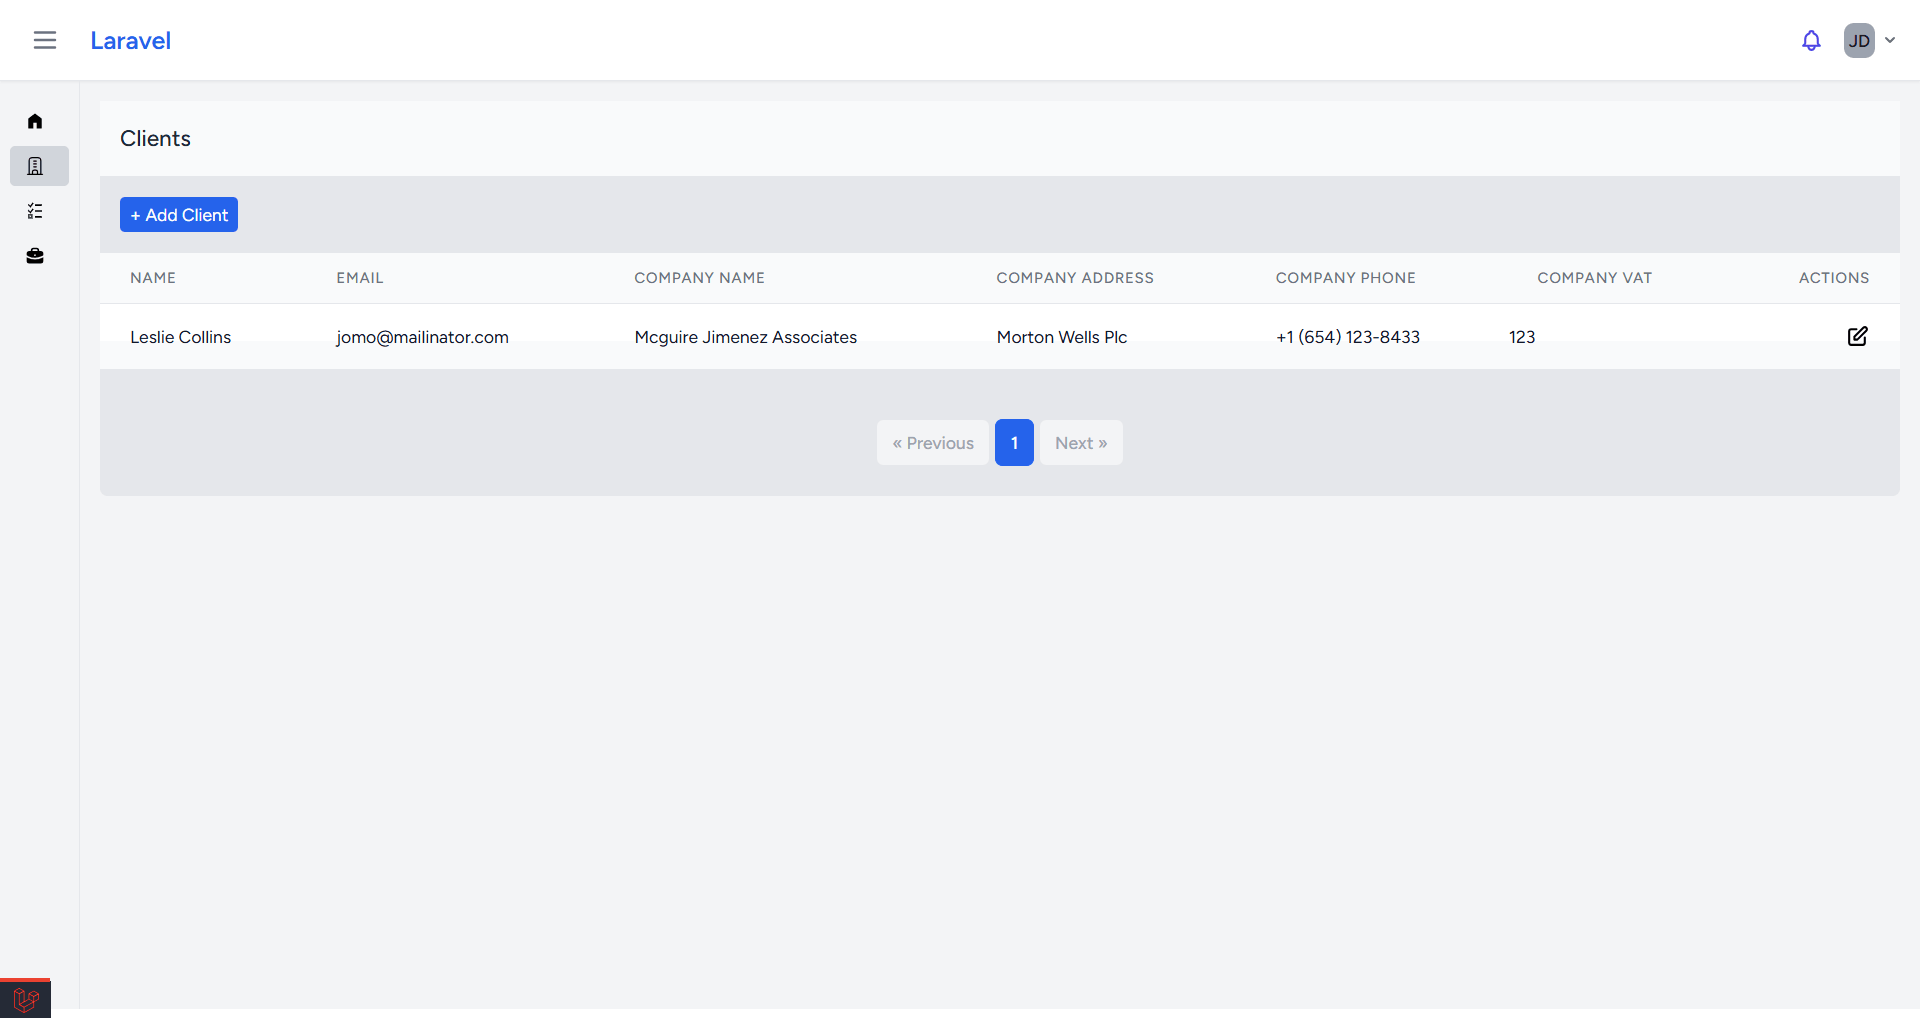
Task: Click the Company Address column header
Action: click(x=1075, y=278)
